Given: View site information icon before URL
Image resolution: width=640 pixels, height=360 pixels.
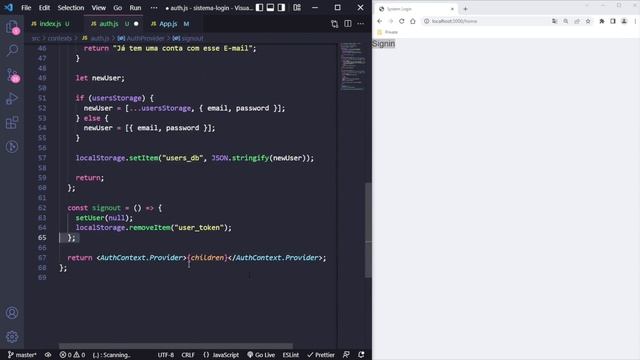Looking at the screenshot, I should [427, 21].
